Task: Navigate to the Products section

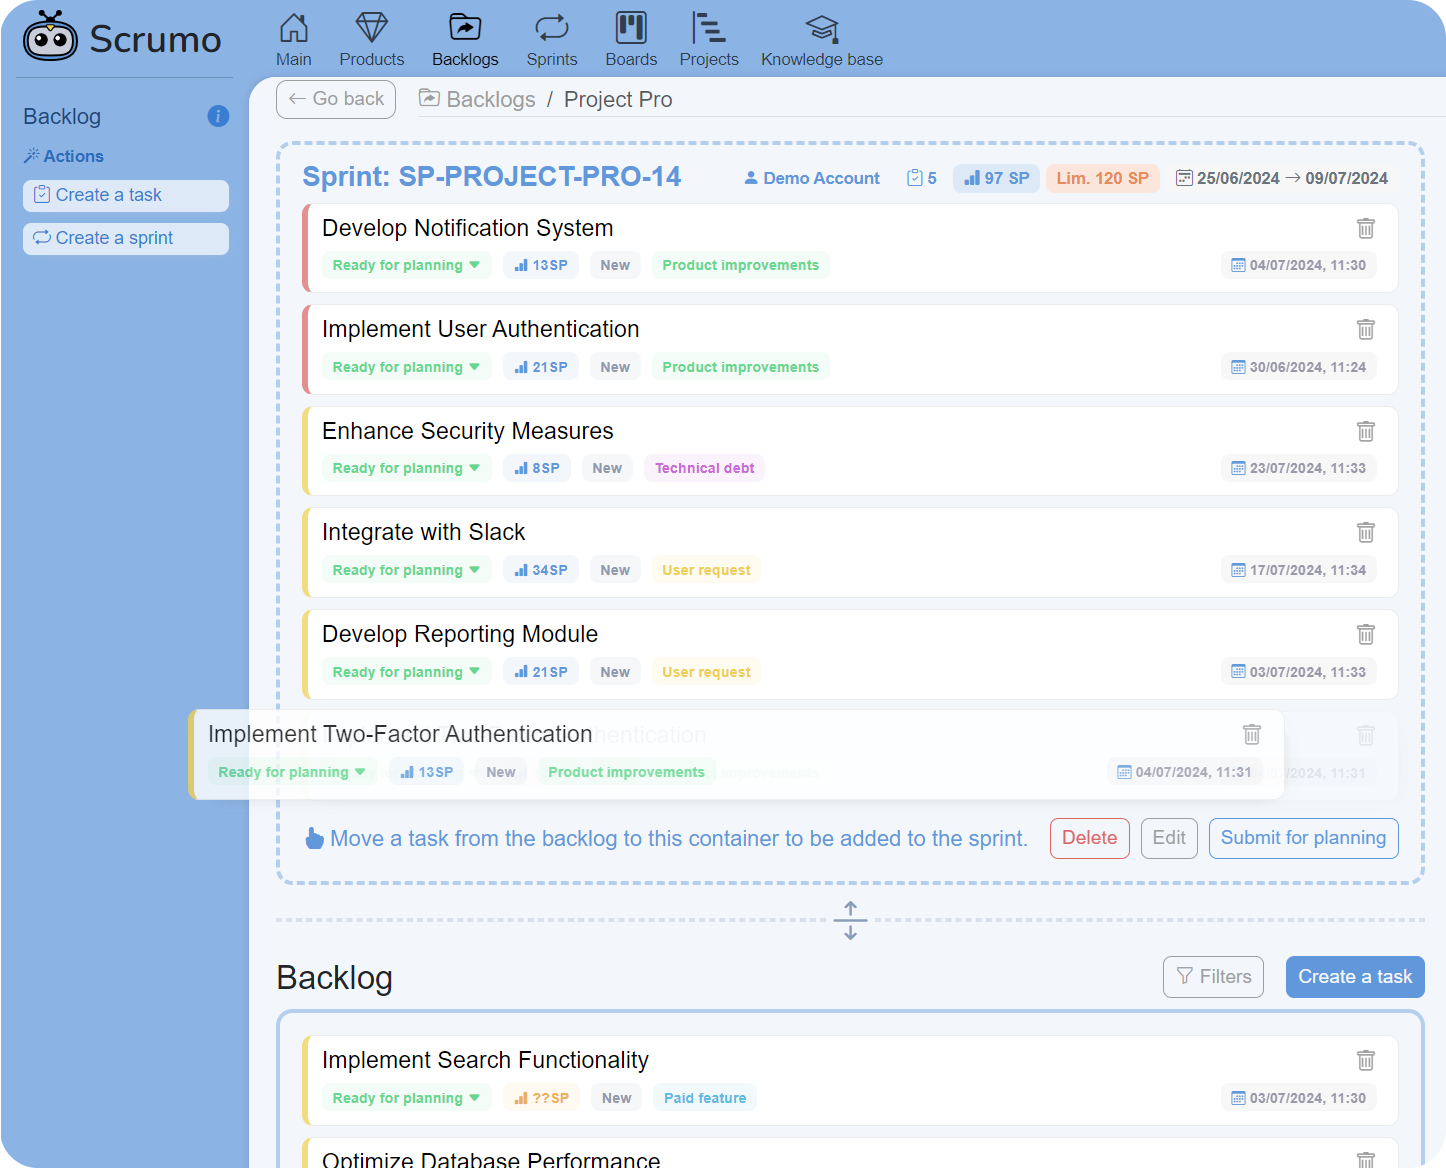Action: pos(371,40)
